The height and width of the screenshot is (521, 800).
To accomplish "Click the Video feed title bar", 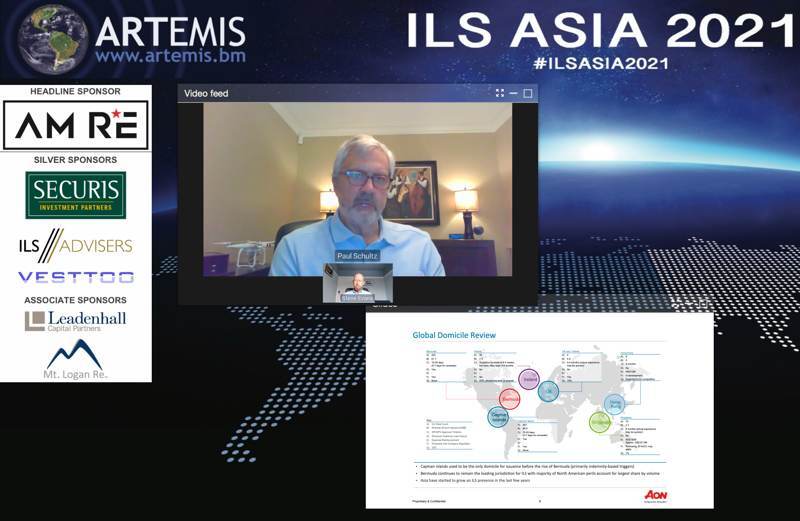I will (330, 93).
